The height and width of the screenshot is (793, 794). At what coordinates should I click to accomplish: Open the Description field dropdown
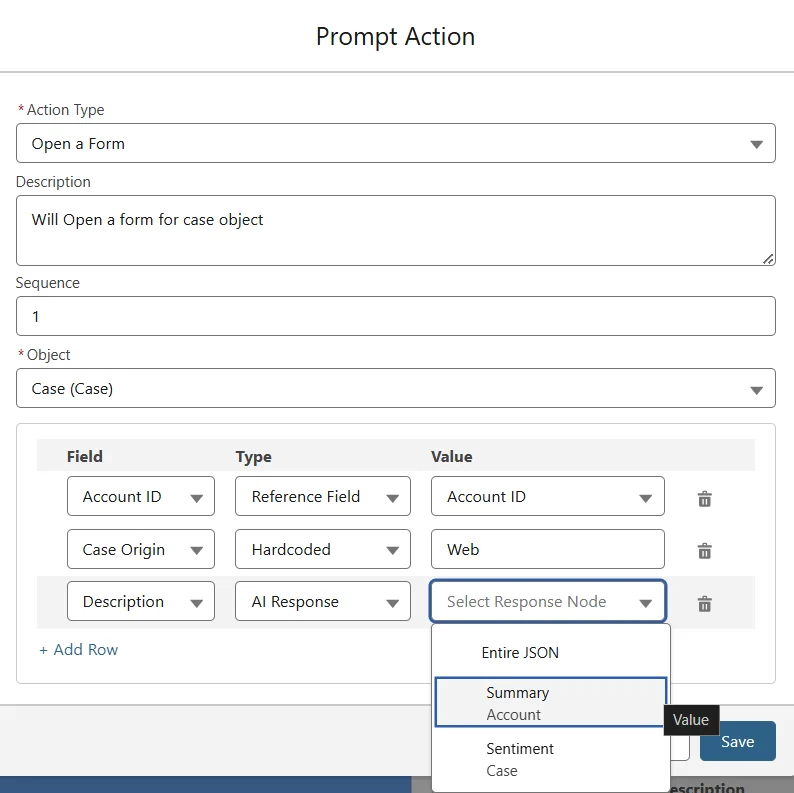(x=141, y=602)
